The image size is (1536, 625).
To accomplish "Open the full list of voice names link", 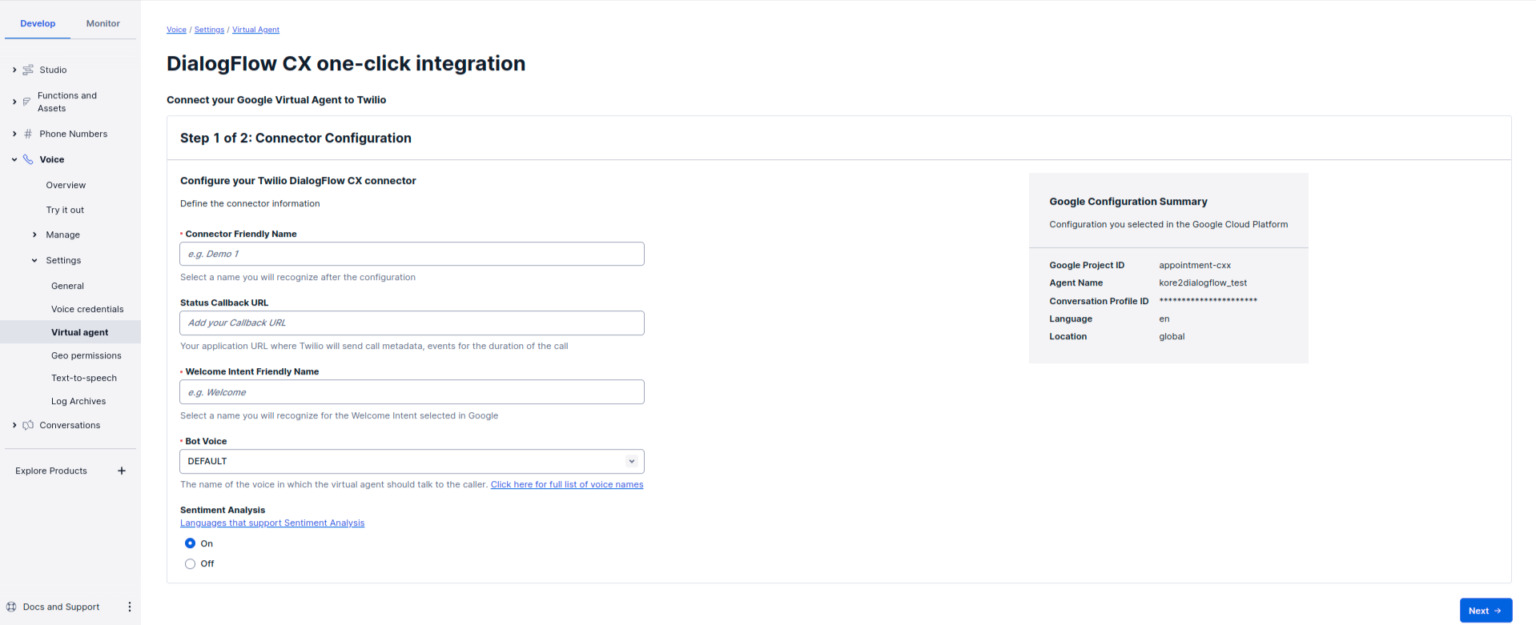I will point(567,484).
